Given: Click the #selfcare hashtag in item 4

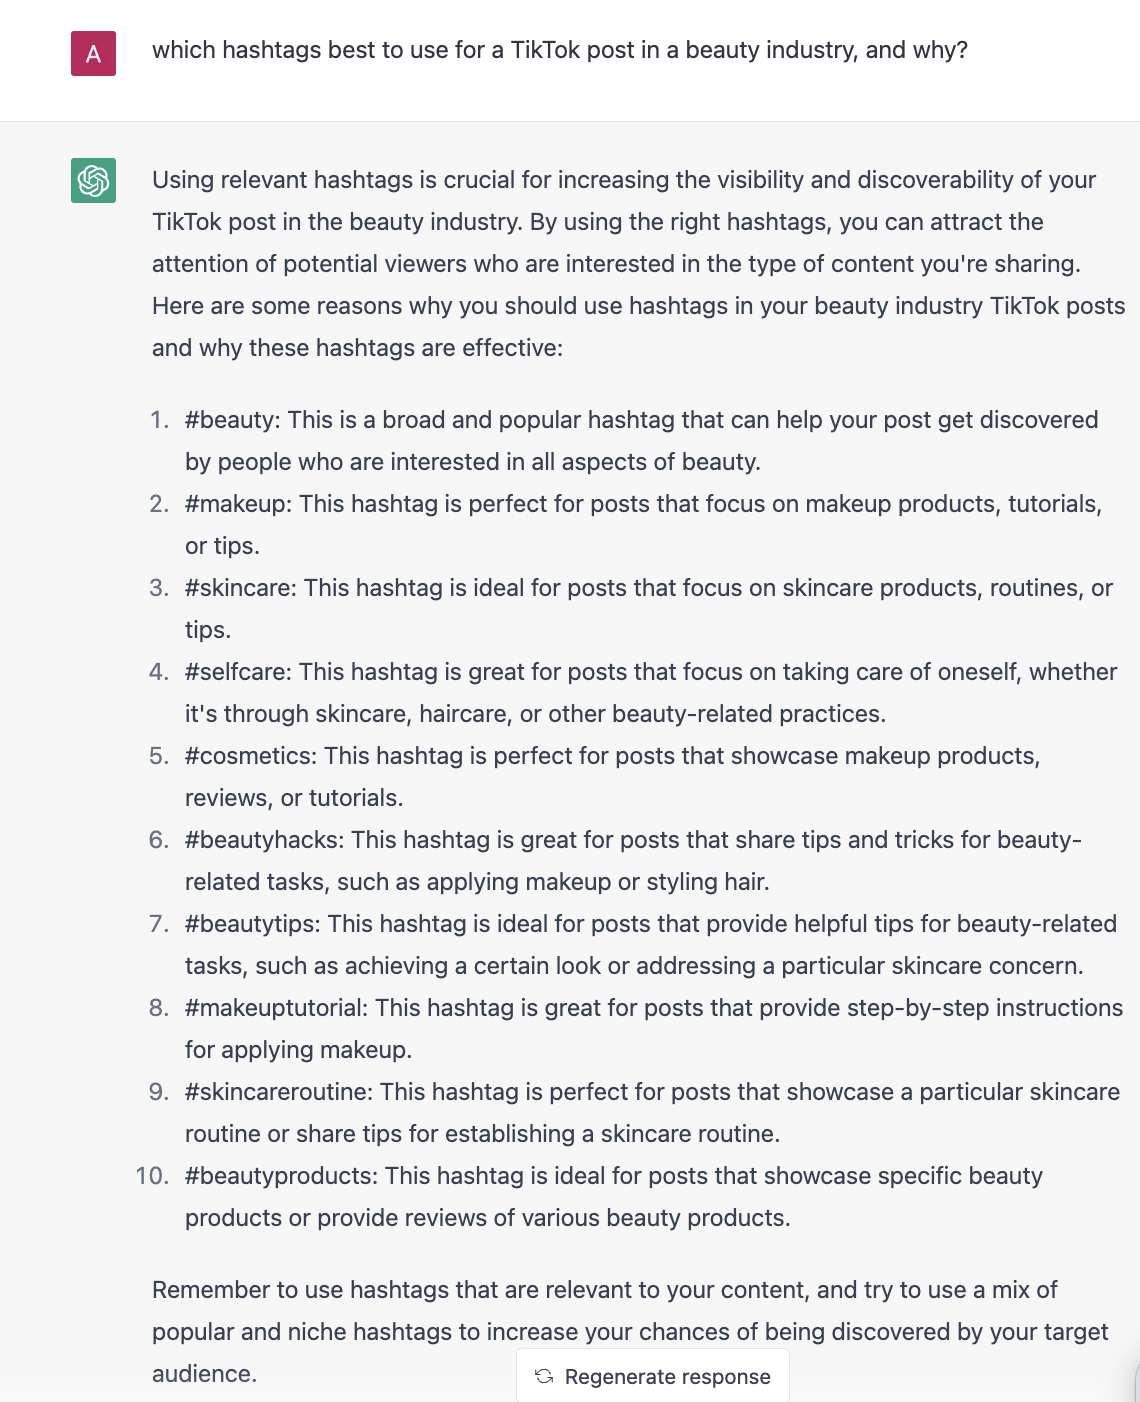Looking at the screenshot, I should click(x=237, y=672).
